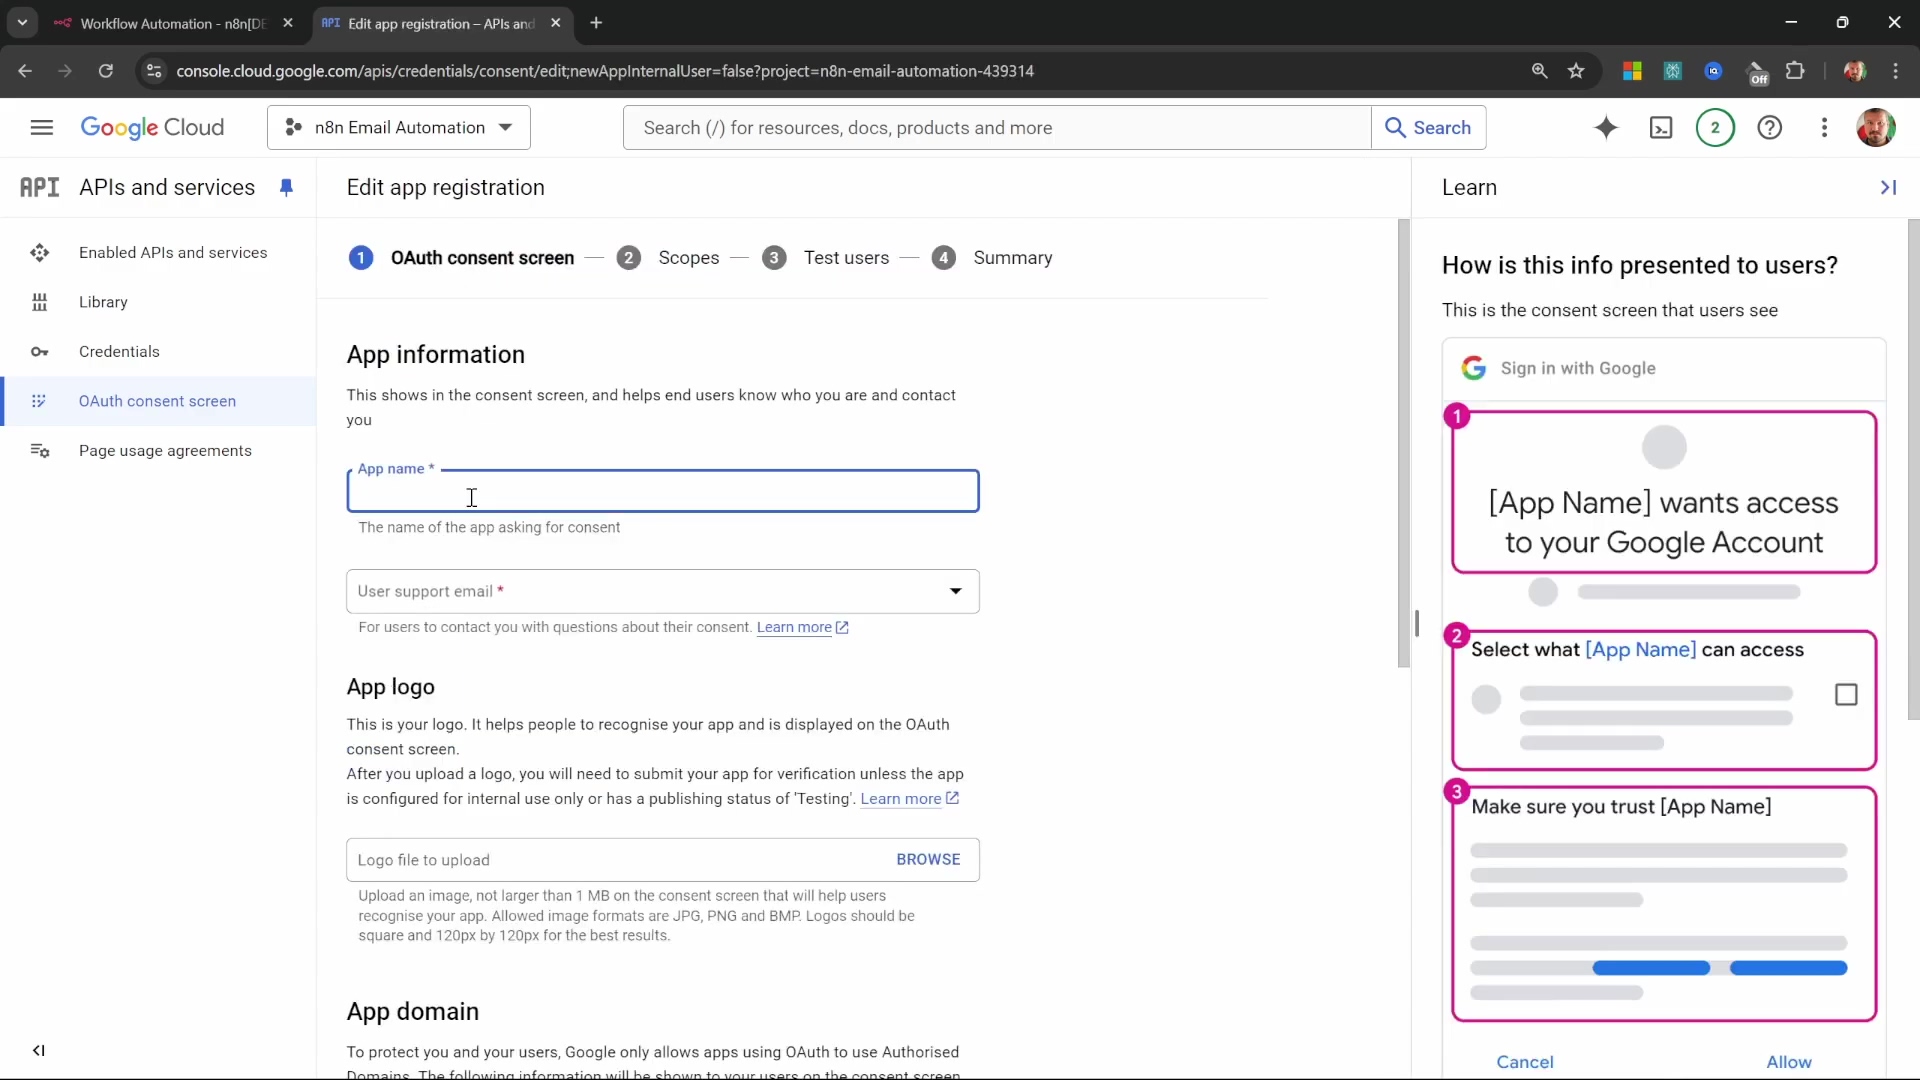1920x1080 pixels.
Task: Open tab search dropdown in browser
Action: coord(22,22)
